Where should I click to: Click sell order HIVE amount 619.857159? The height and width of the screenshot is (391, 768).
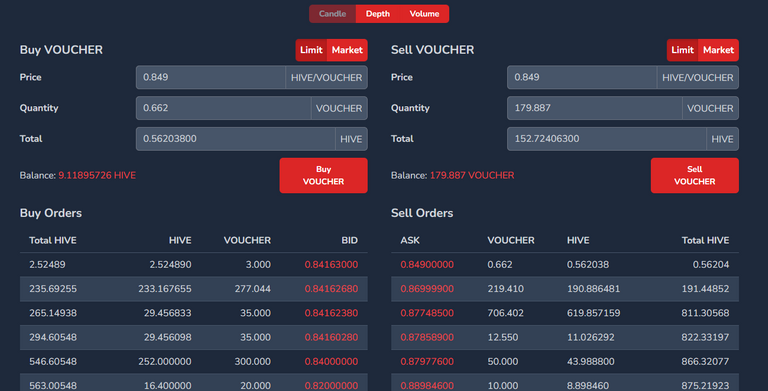pyautogui.click(x=594, y=313)
